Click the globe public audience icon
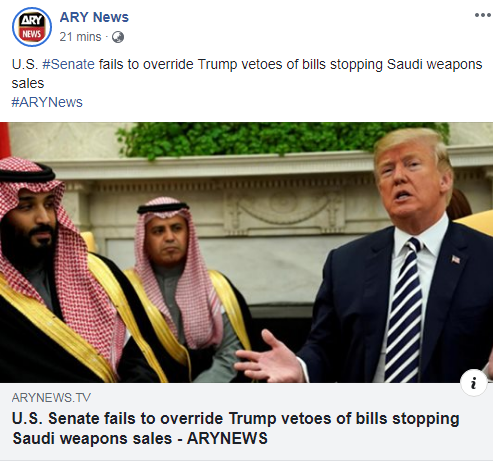 [118, 37]
